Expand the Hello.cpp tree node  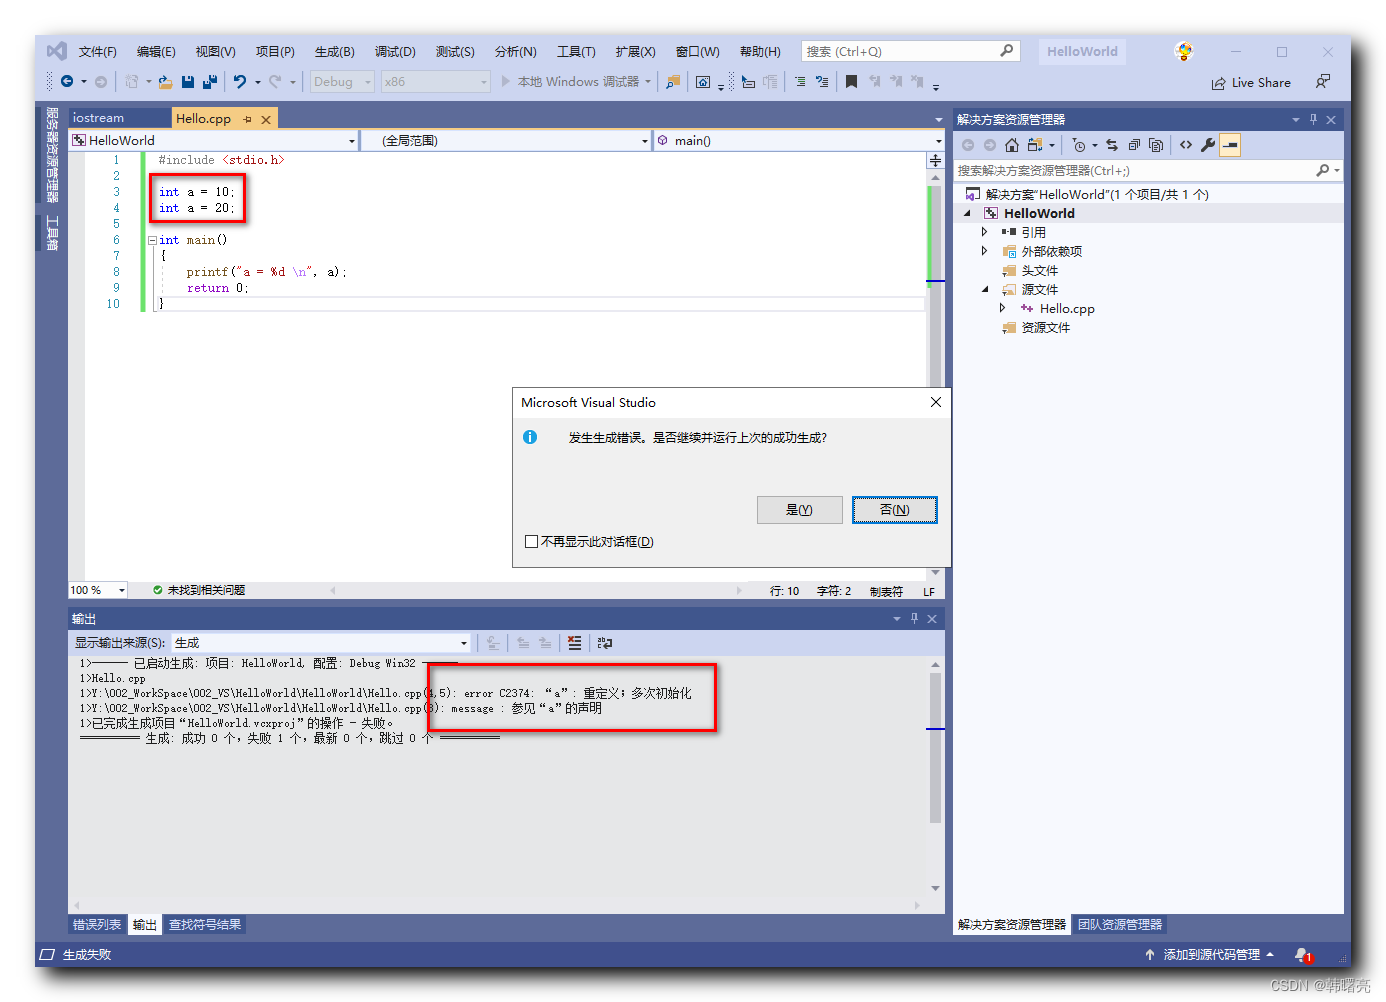coord(1002,308)
